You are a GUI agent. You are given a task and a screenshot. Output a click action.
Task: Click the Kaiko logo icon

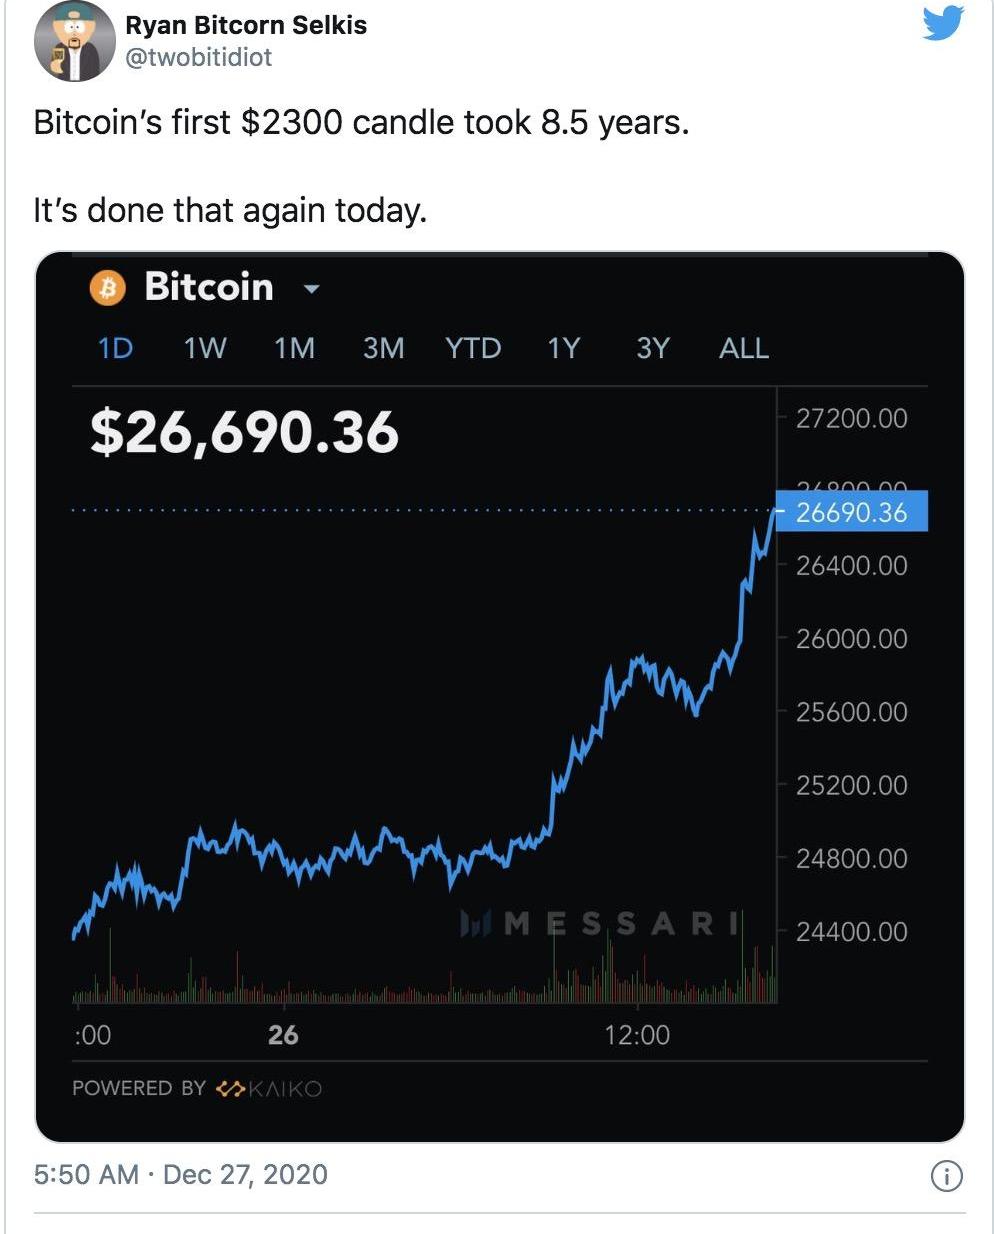coord(231,1088)
